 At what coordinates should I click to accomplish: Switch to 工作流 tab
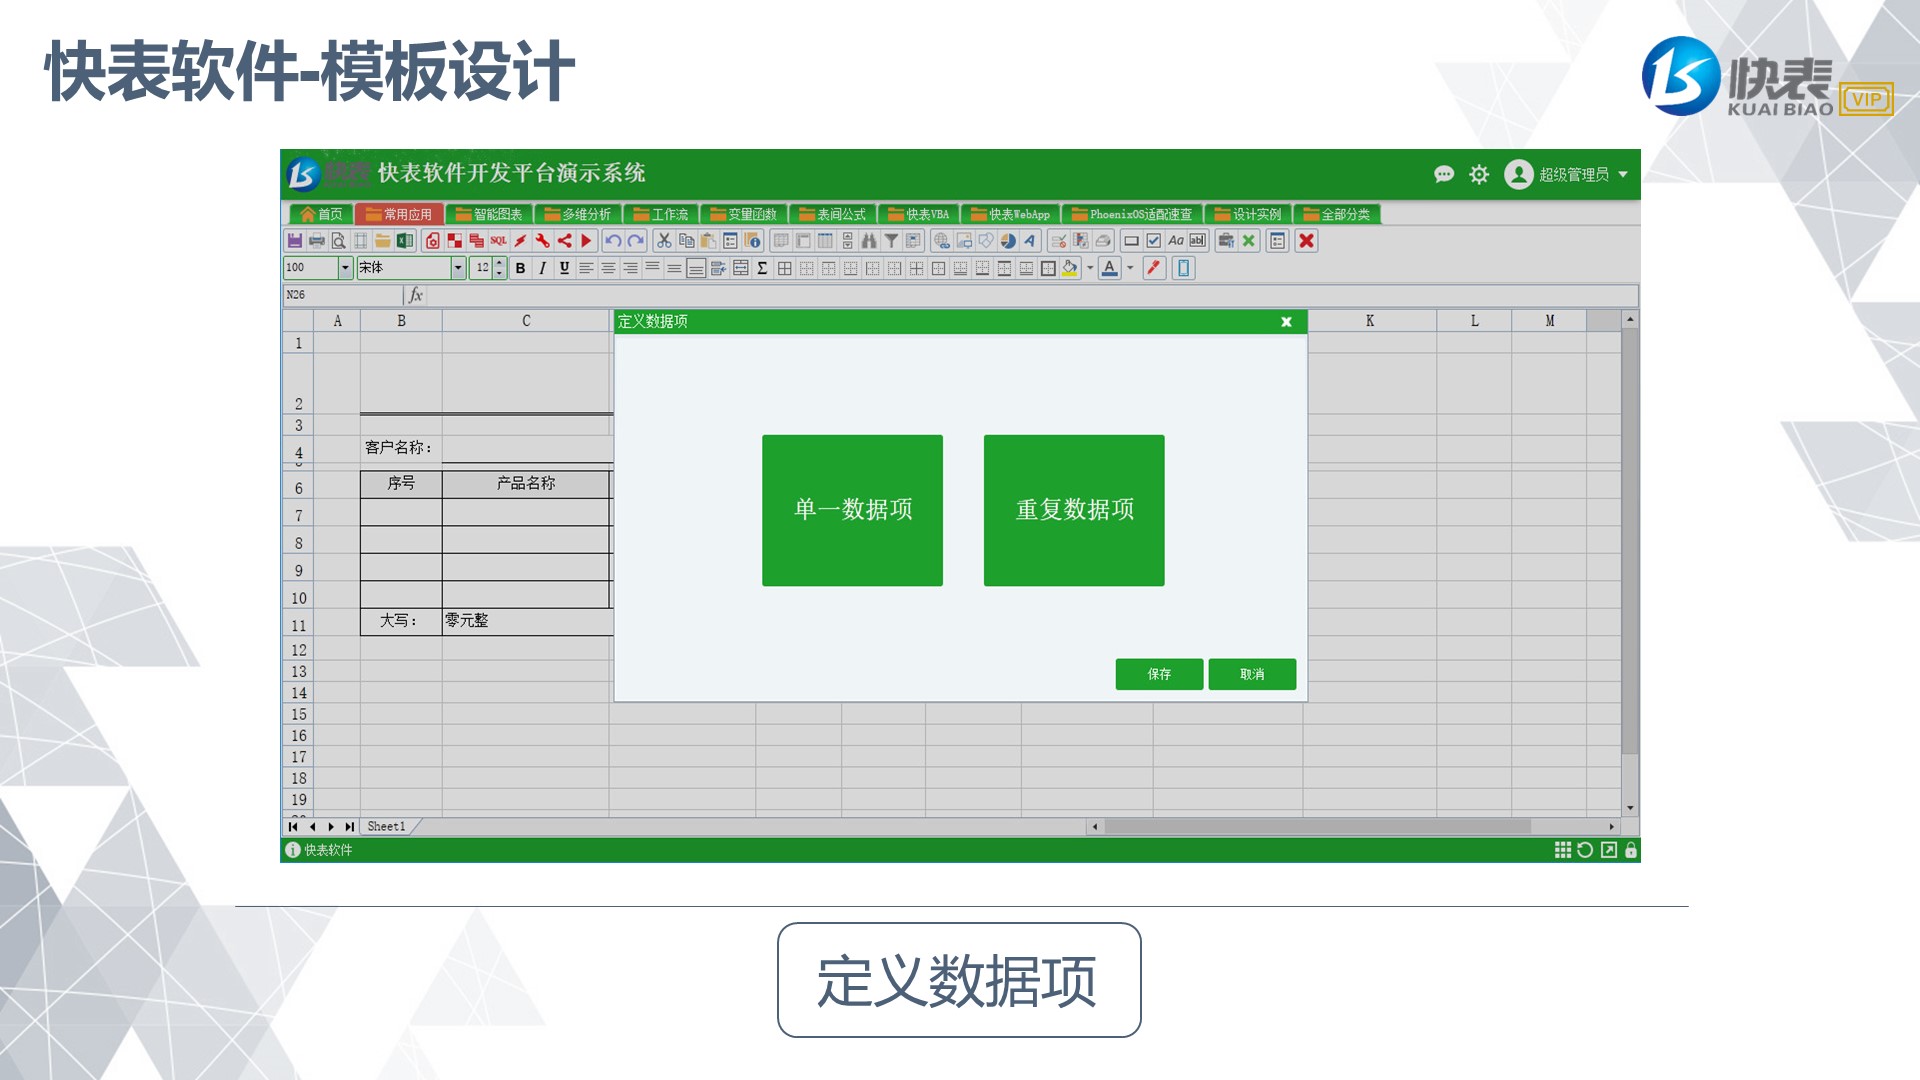pos(660,214)
